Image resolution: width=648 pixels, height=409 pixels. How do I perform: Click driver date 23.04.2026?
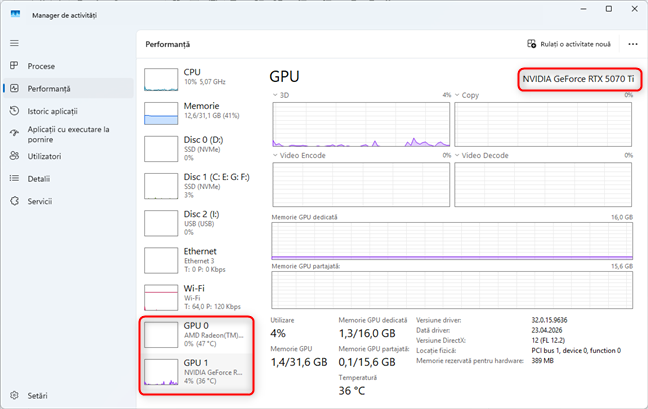click(x=547, y=330)
